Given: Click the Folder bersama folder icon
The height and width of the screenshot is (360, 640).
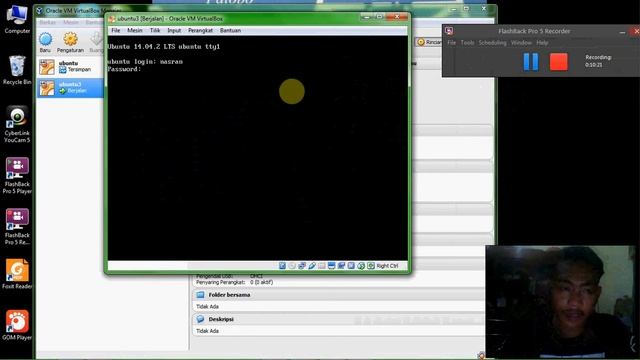Looking at the screenshot, I should (x=200, y=295).
